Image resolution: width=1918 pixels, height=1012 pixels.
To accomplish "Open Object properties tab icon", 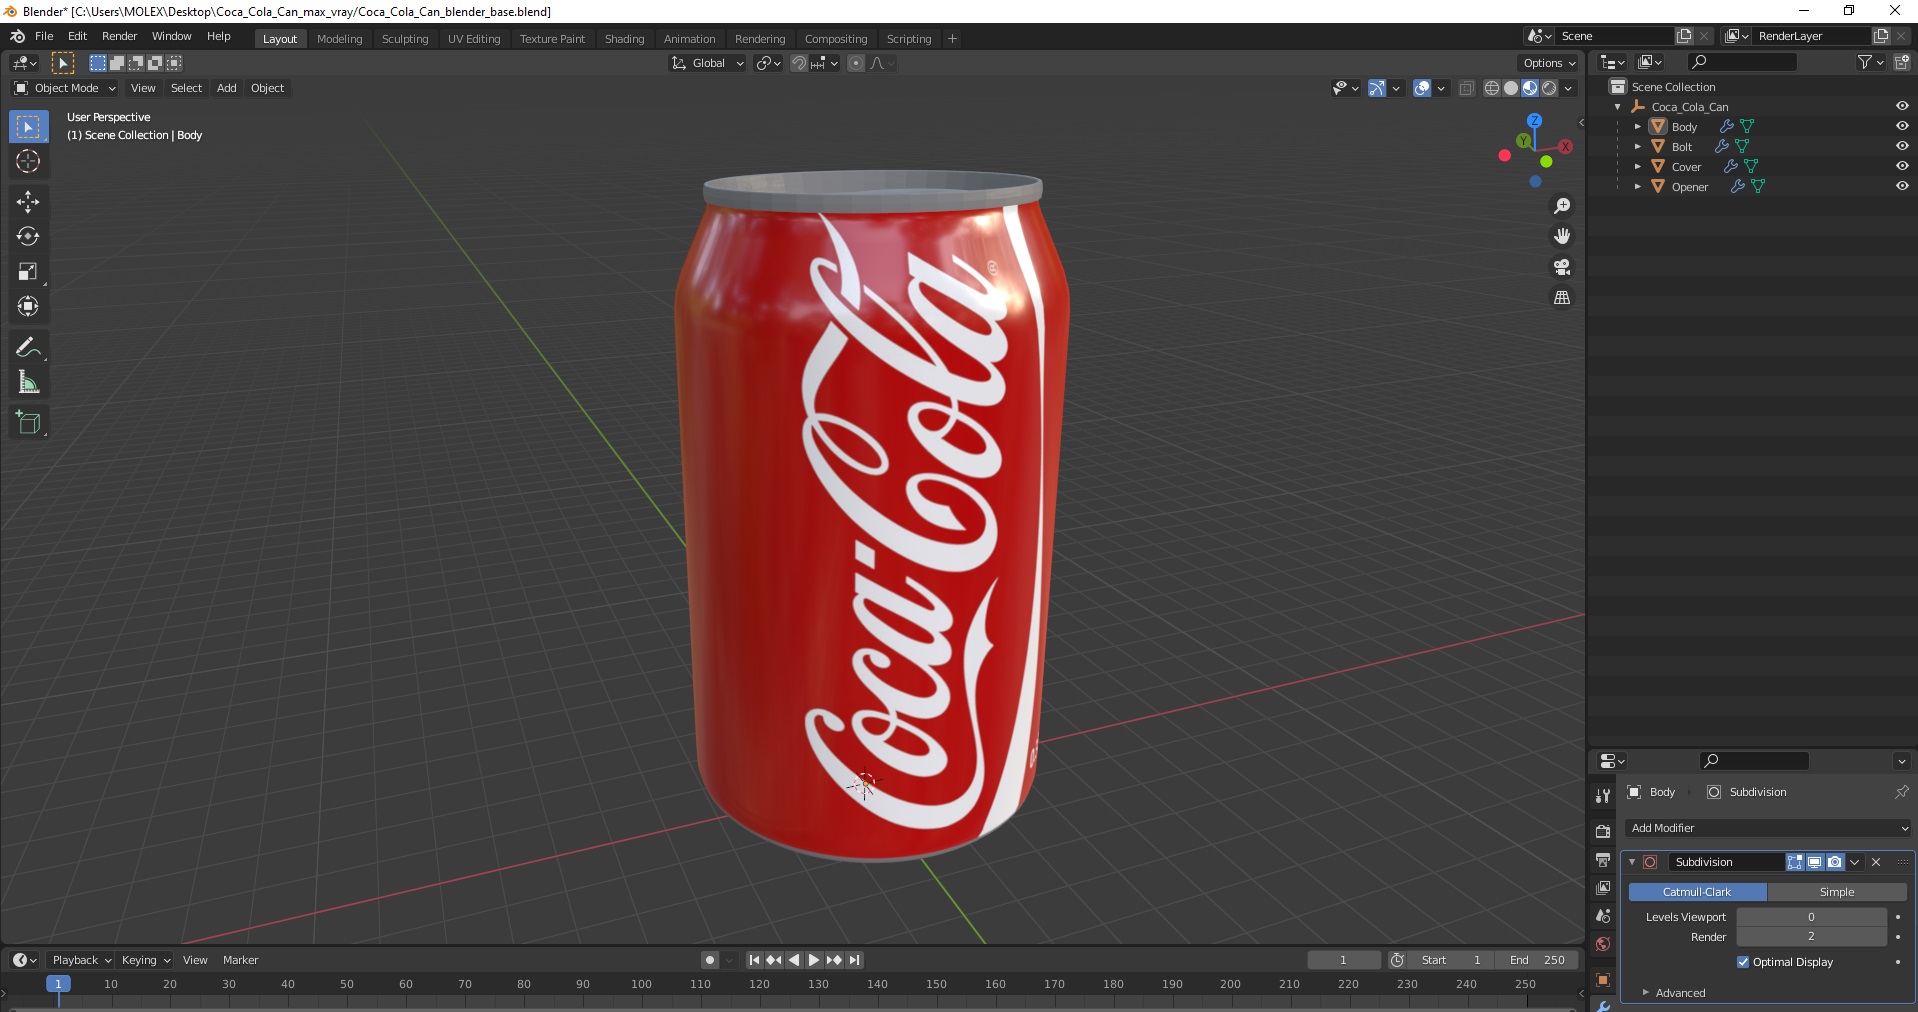I will [1603, 980].
